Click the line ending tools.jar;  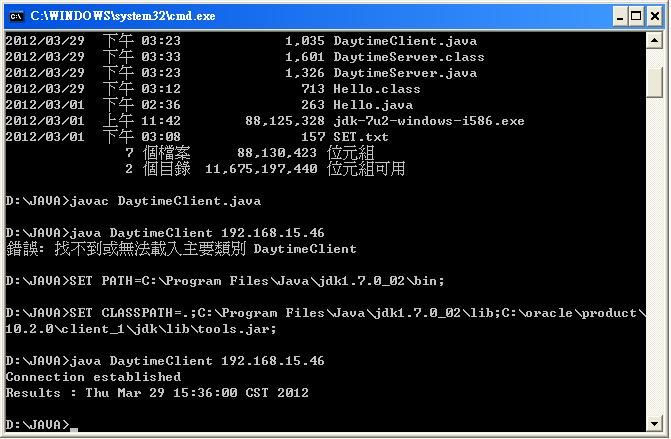click(x=141, y=329)
